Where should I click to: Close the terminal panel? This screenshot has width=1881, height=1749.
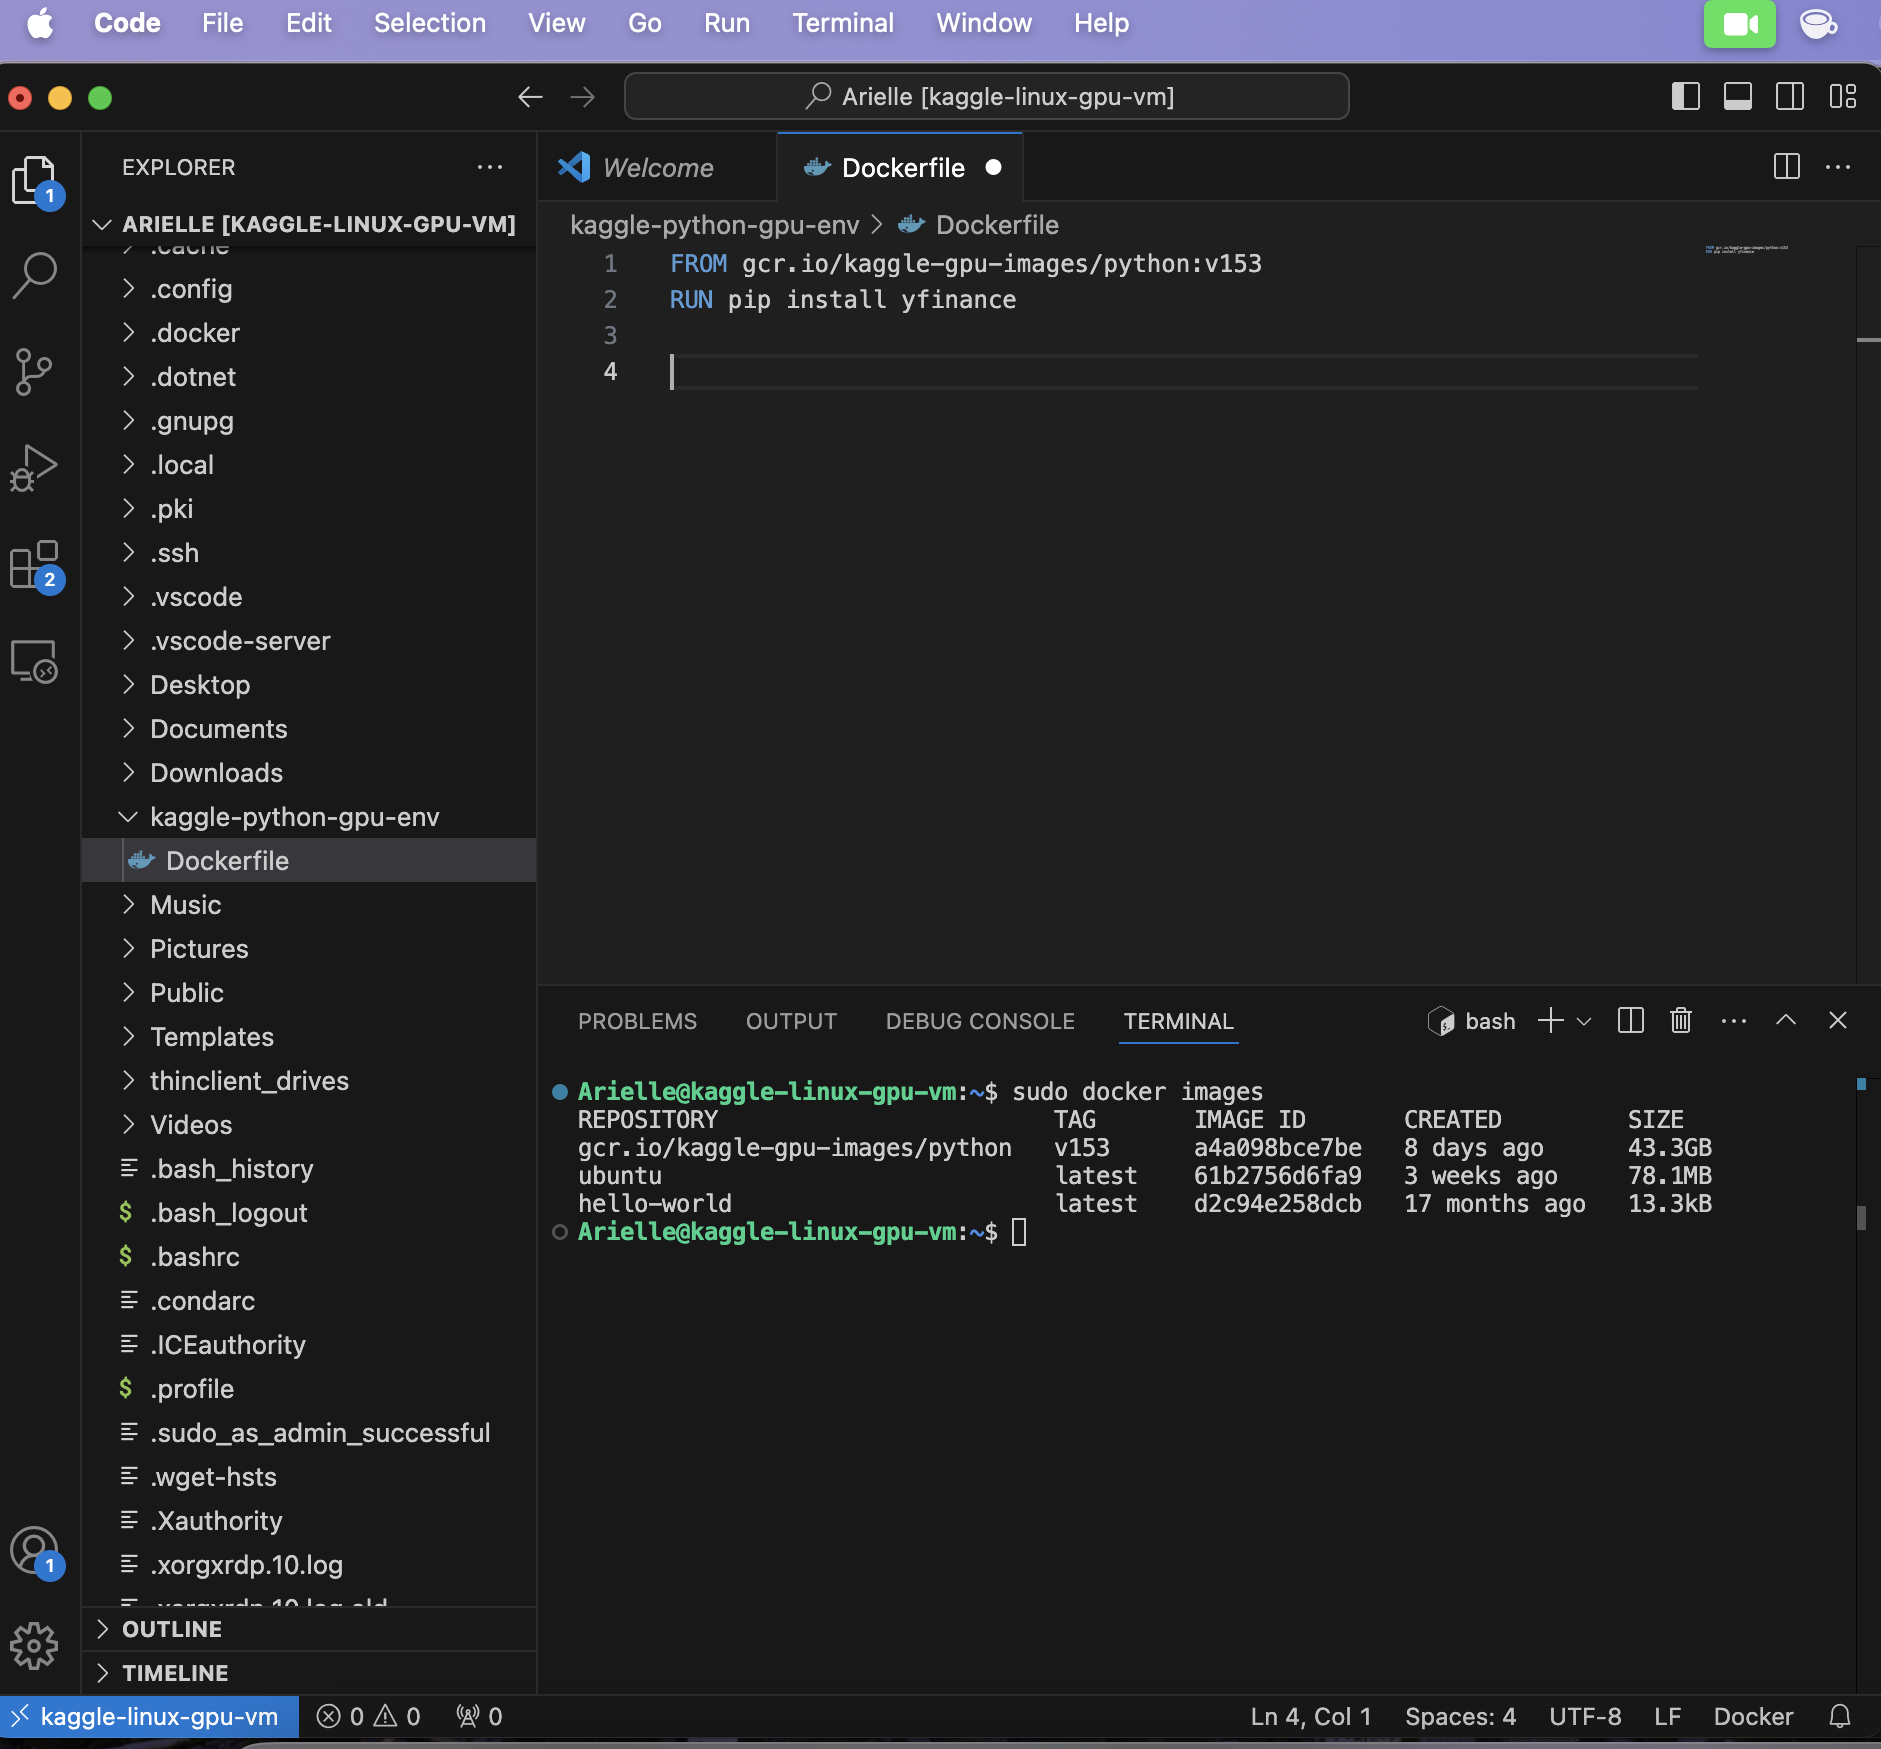click(x=1838, y=1021)
